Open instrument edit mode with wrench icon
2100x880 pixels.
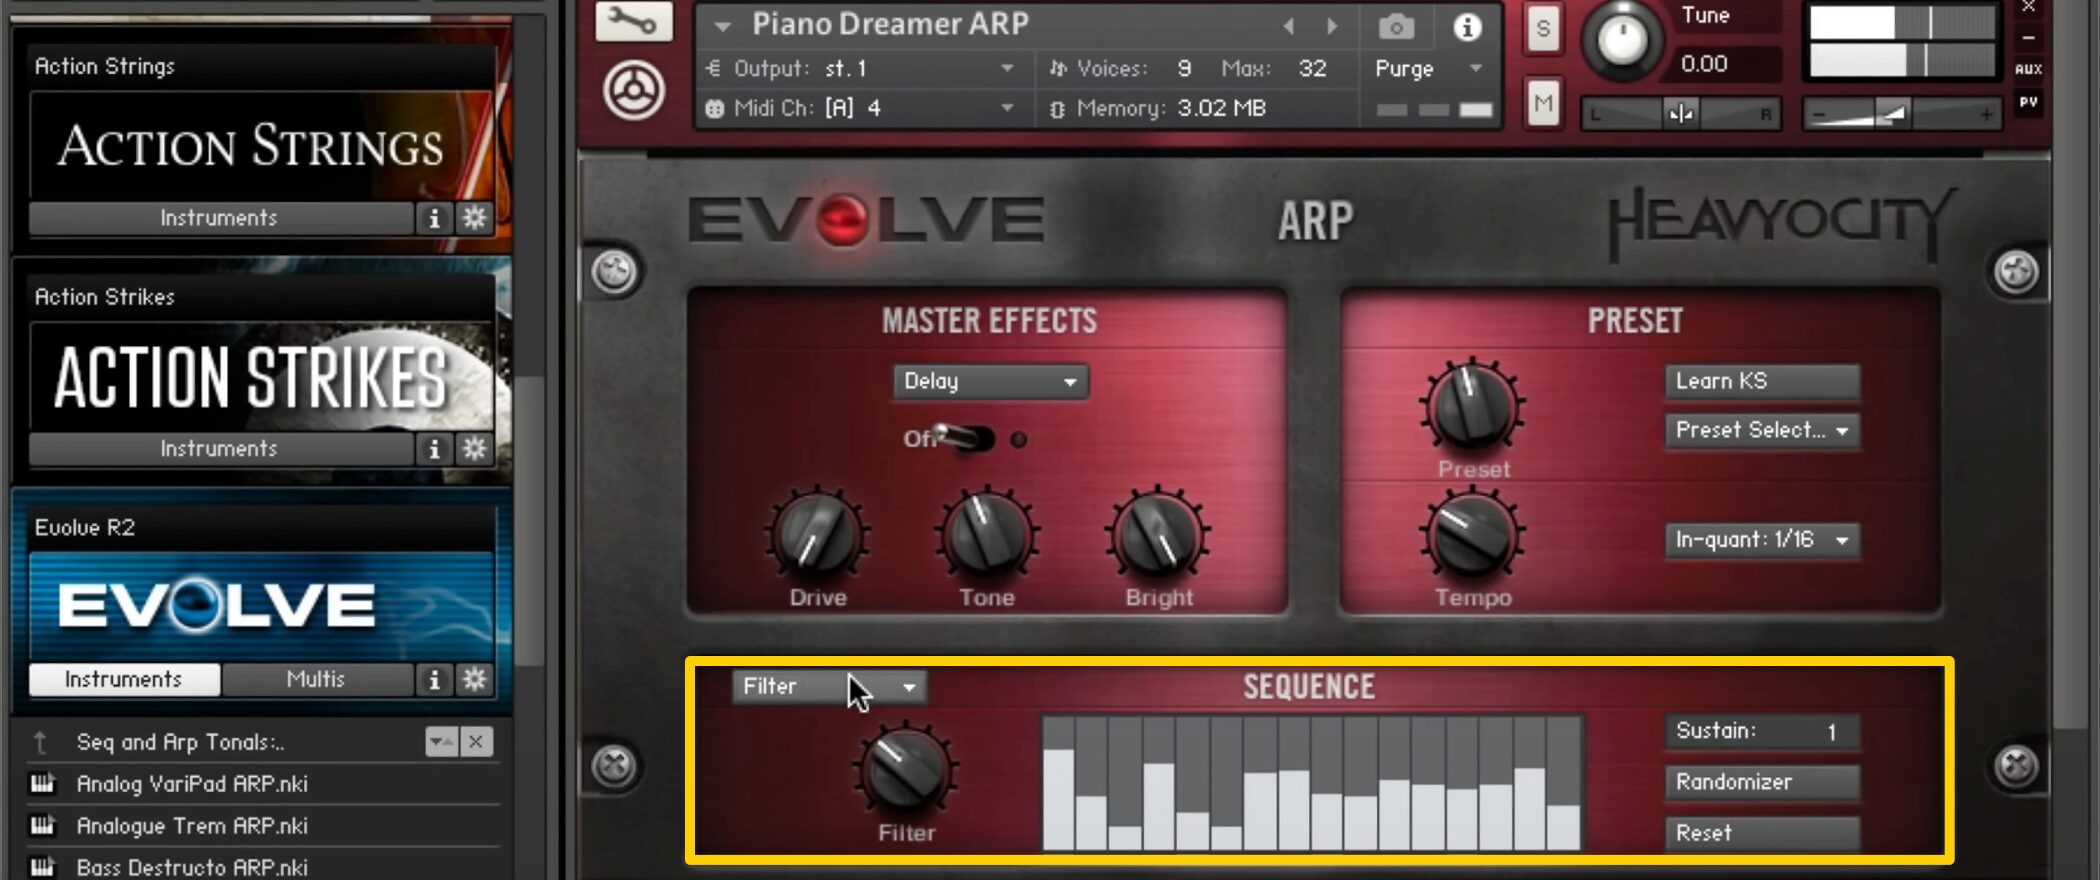tap(633, 20)
